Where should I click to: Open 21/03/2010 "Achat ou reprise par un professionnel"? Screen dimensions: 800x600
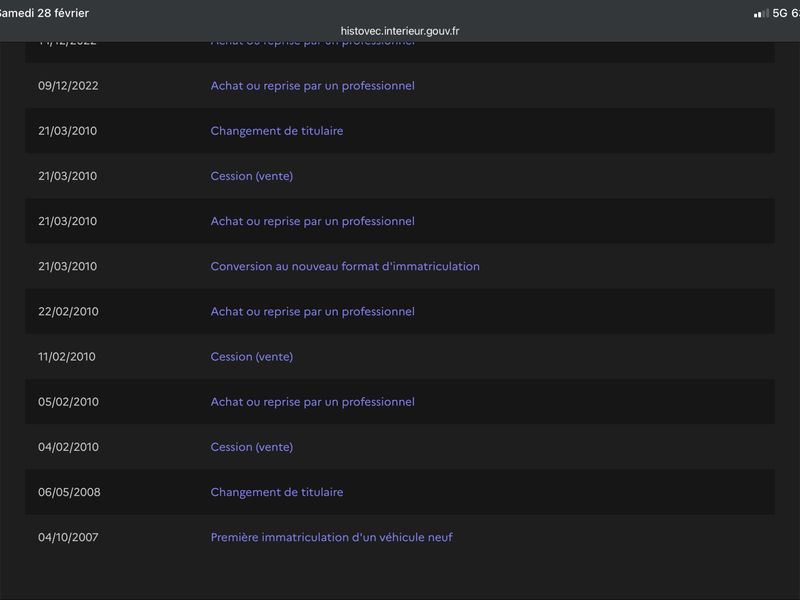(312, 221)
